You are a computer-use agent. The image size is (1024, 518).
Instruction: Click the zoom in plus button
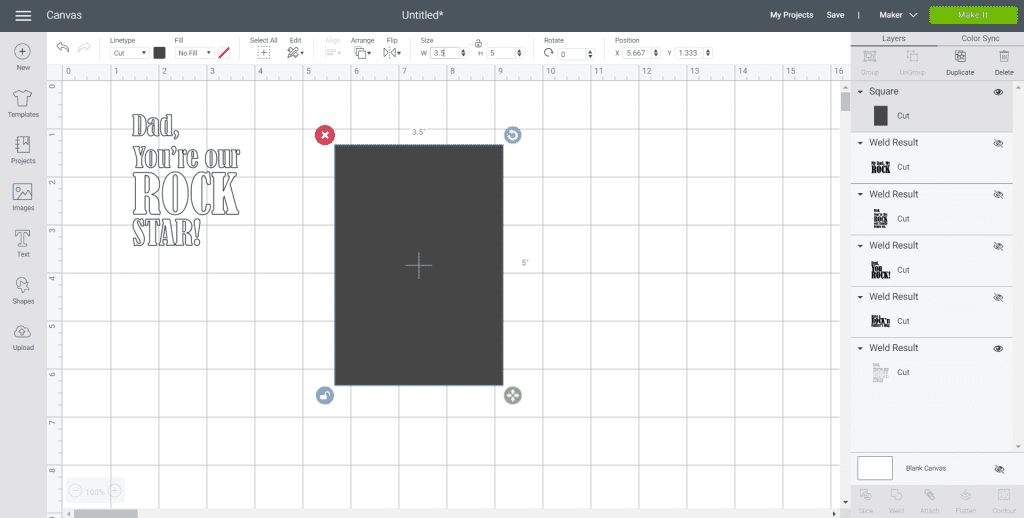click(x=115, y=491)
